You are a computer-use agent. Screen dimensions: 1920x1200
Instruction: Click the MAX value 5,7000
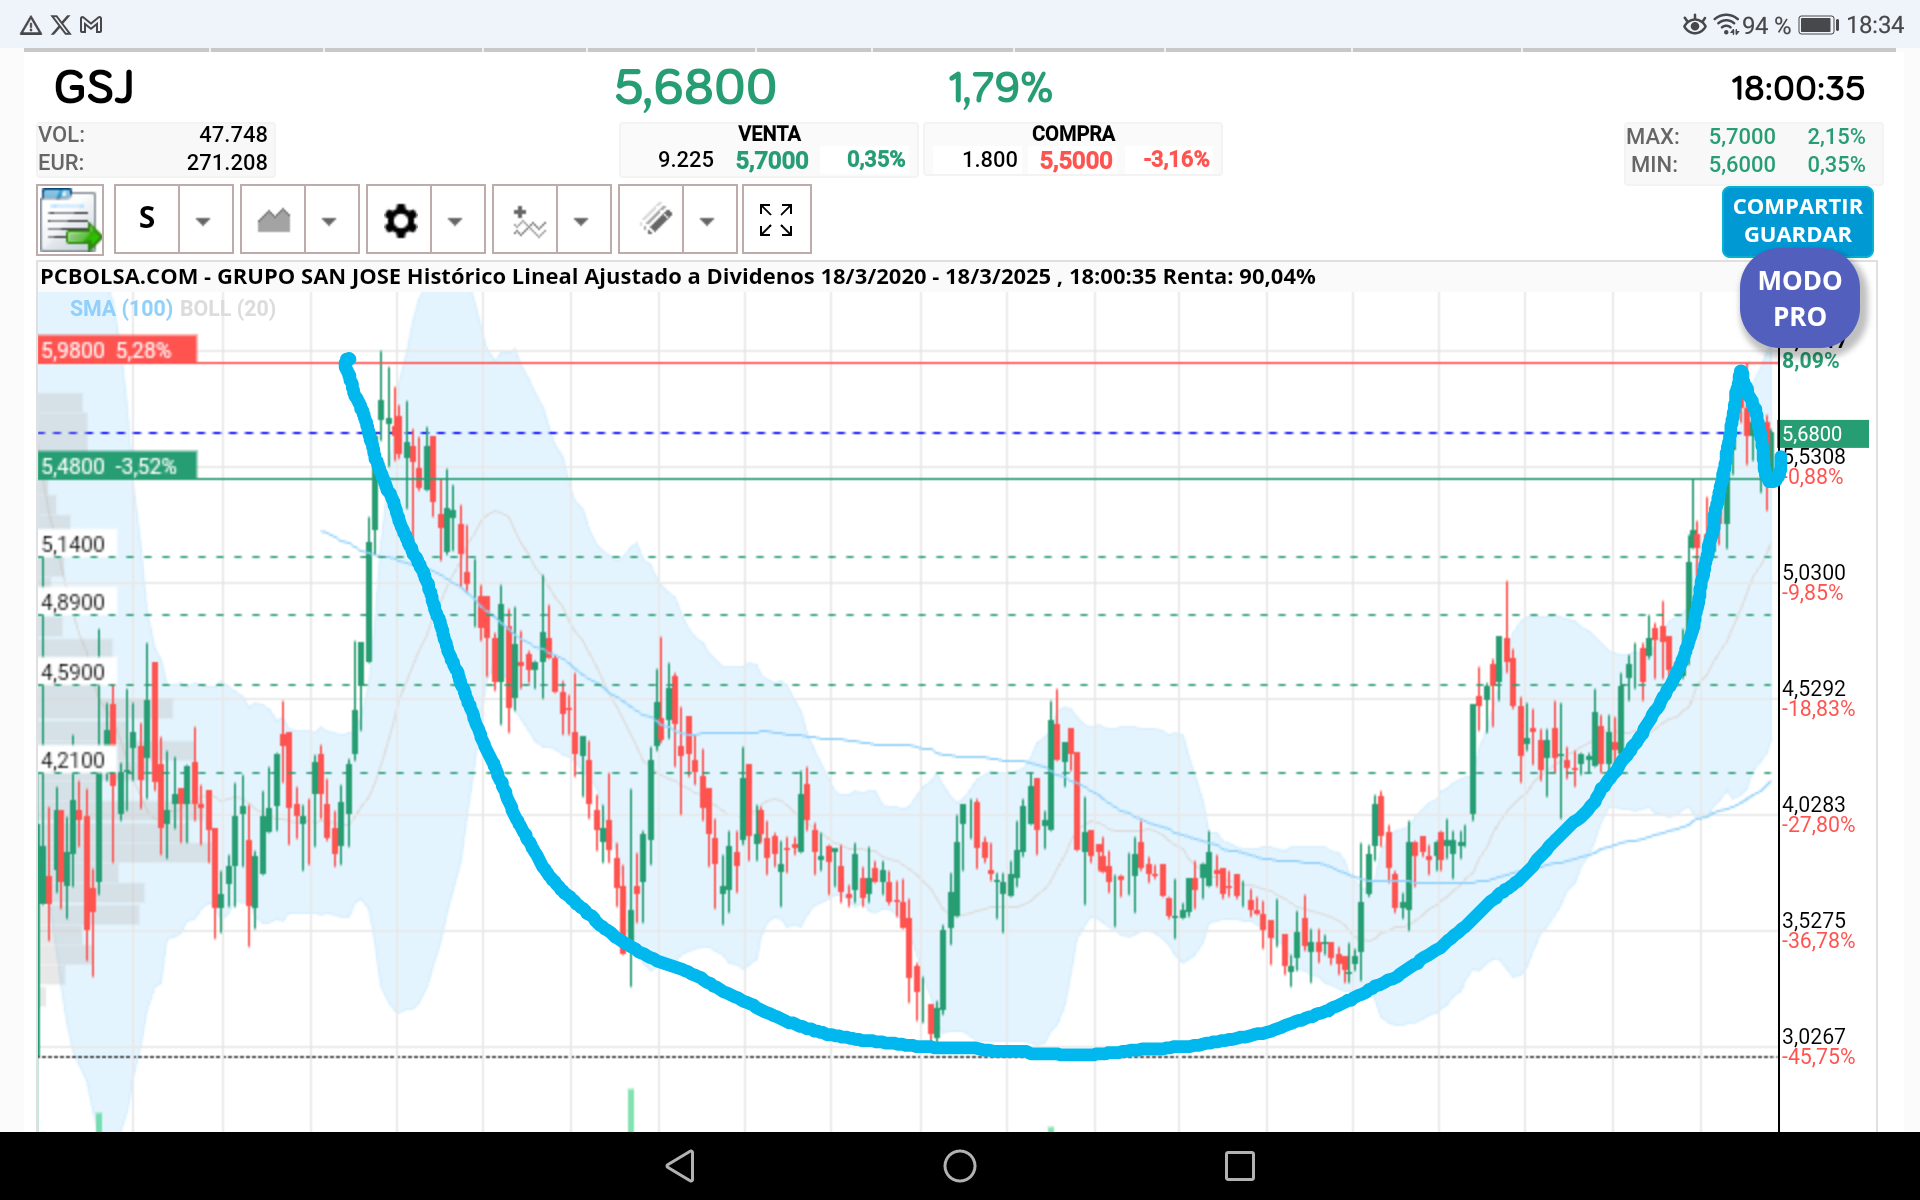1742,136
